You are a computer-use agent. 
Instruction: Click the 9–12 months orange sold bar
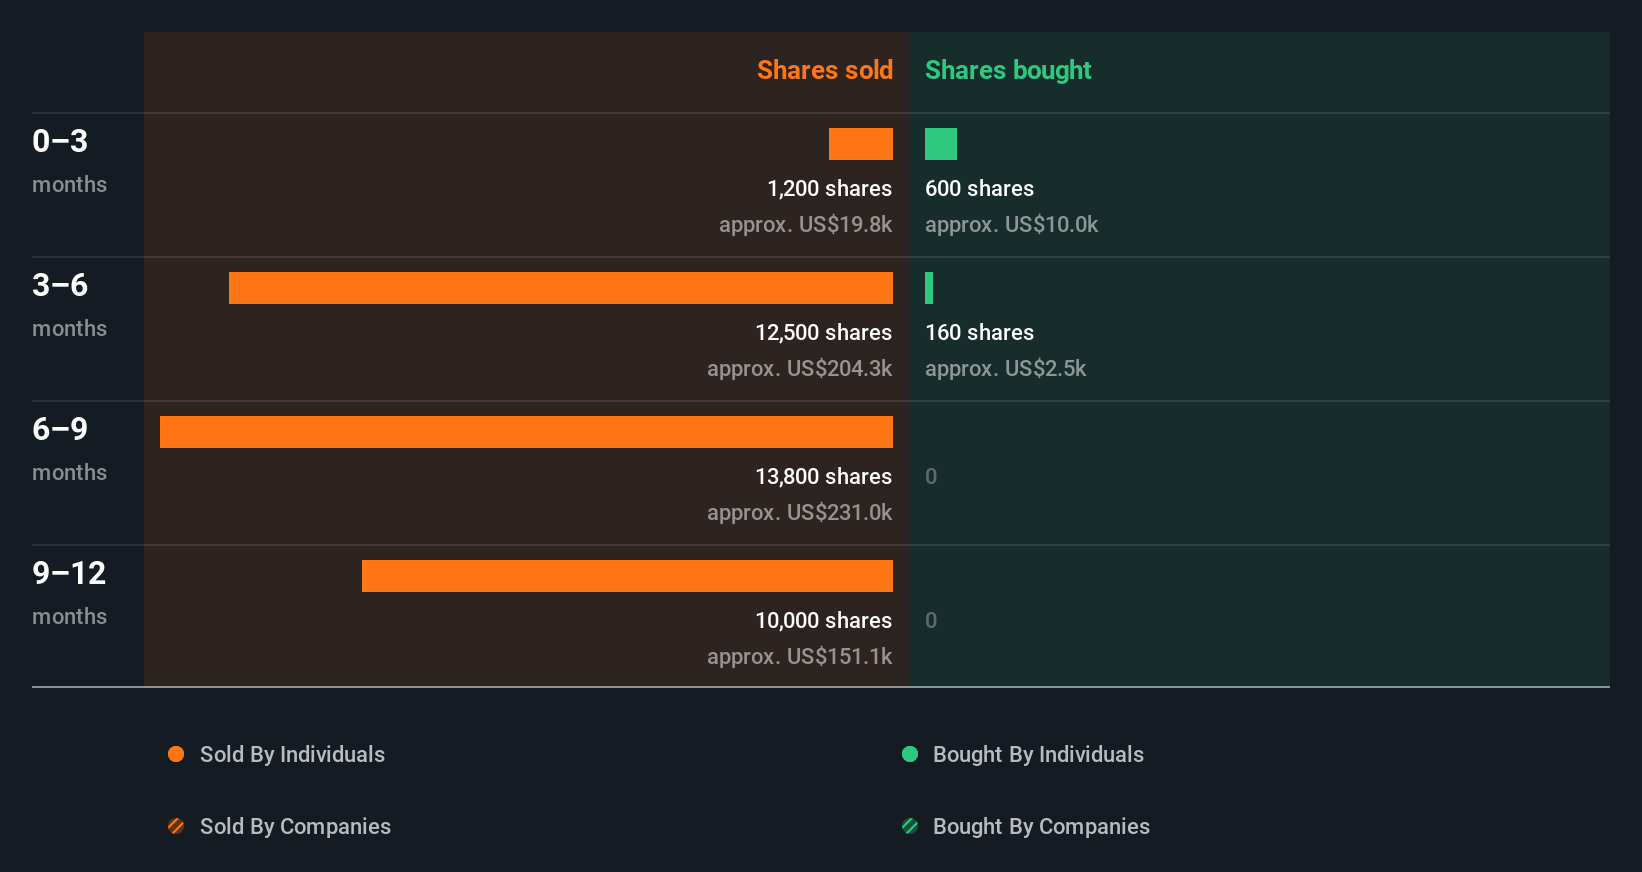tap(627, 576)
